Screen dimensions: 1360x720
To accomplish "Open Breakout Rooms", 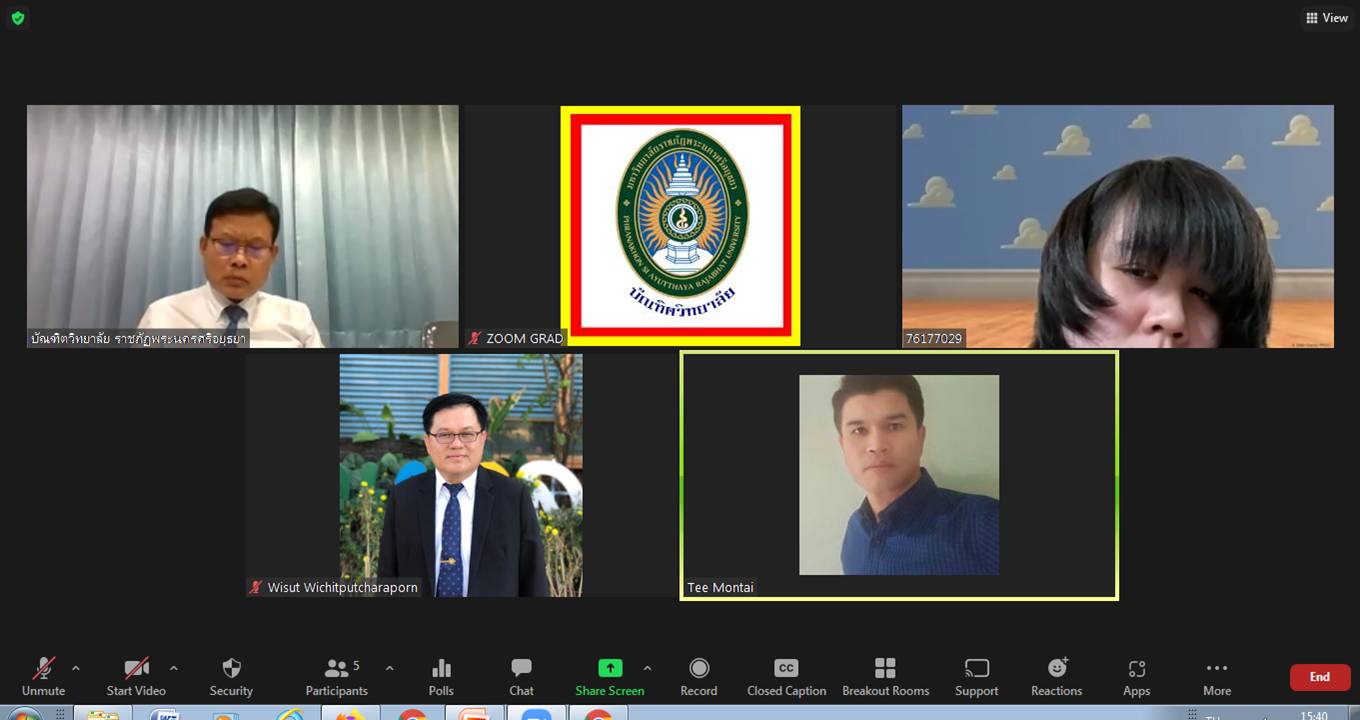I will tap(885, 676).
